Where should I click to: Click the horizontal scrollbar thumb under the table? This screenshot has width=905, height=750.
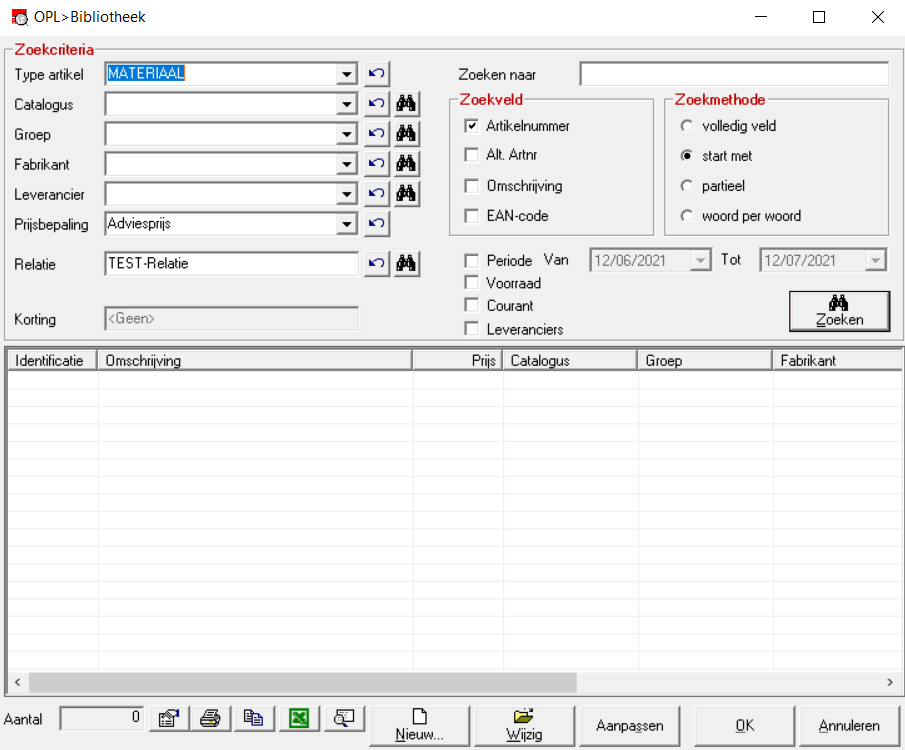click(x=302, y=682)
